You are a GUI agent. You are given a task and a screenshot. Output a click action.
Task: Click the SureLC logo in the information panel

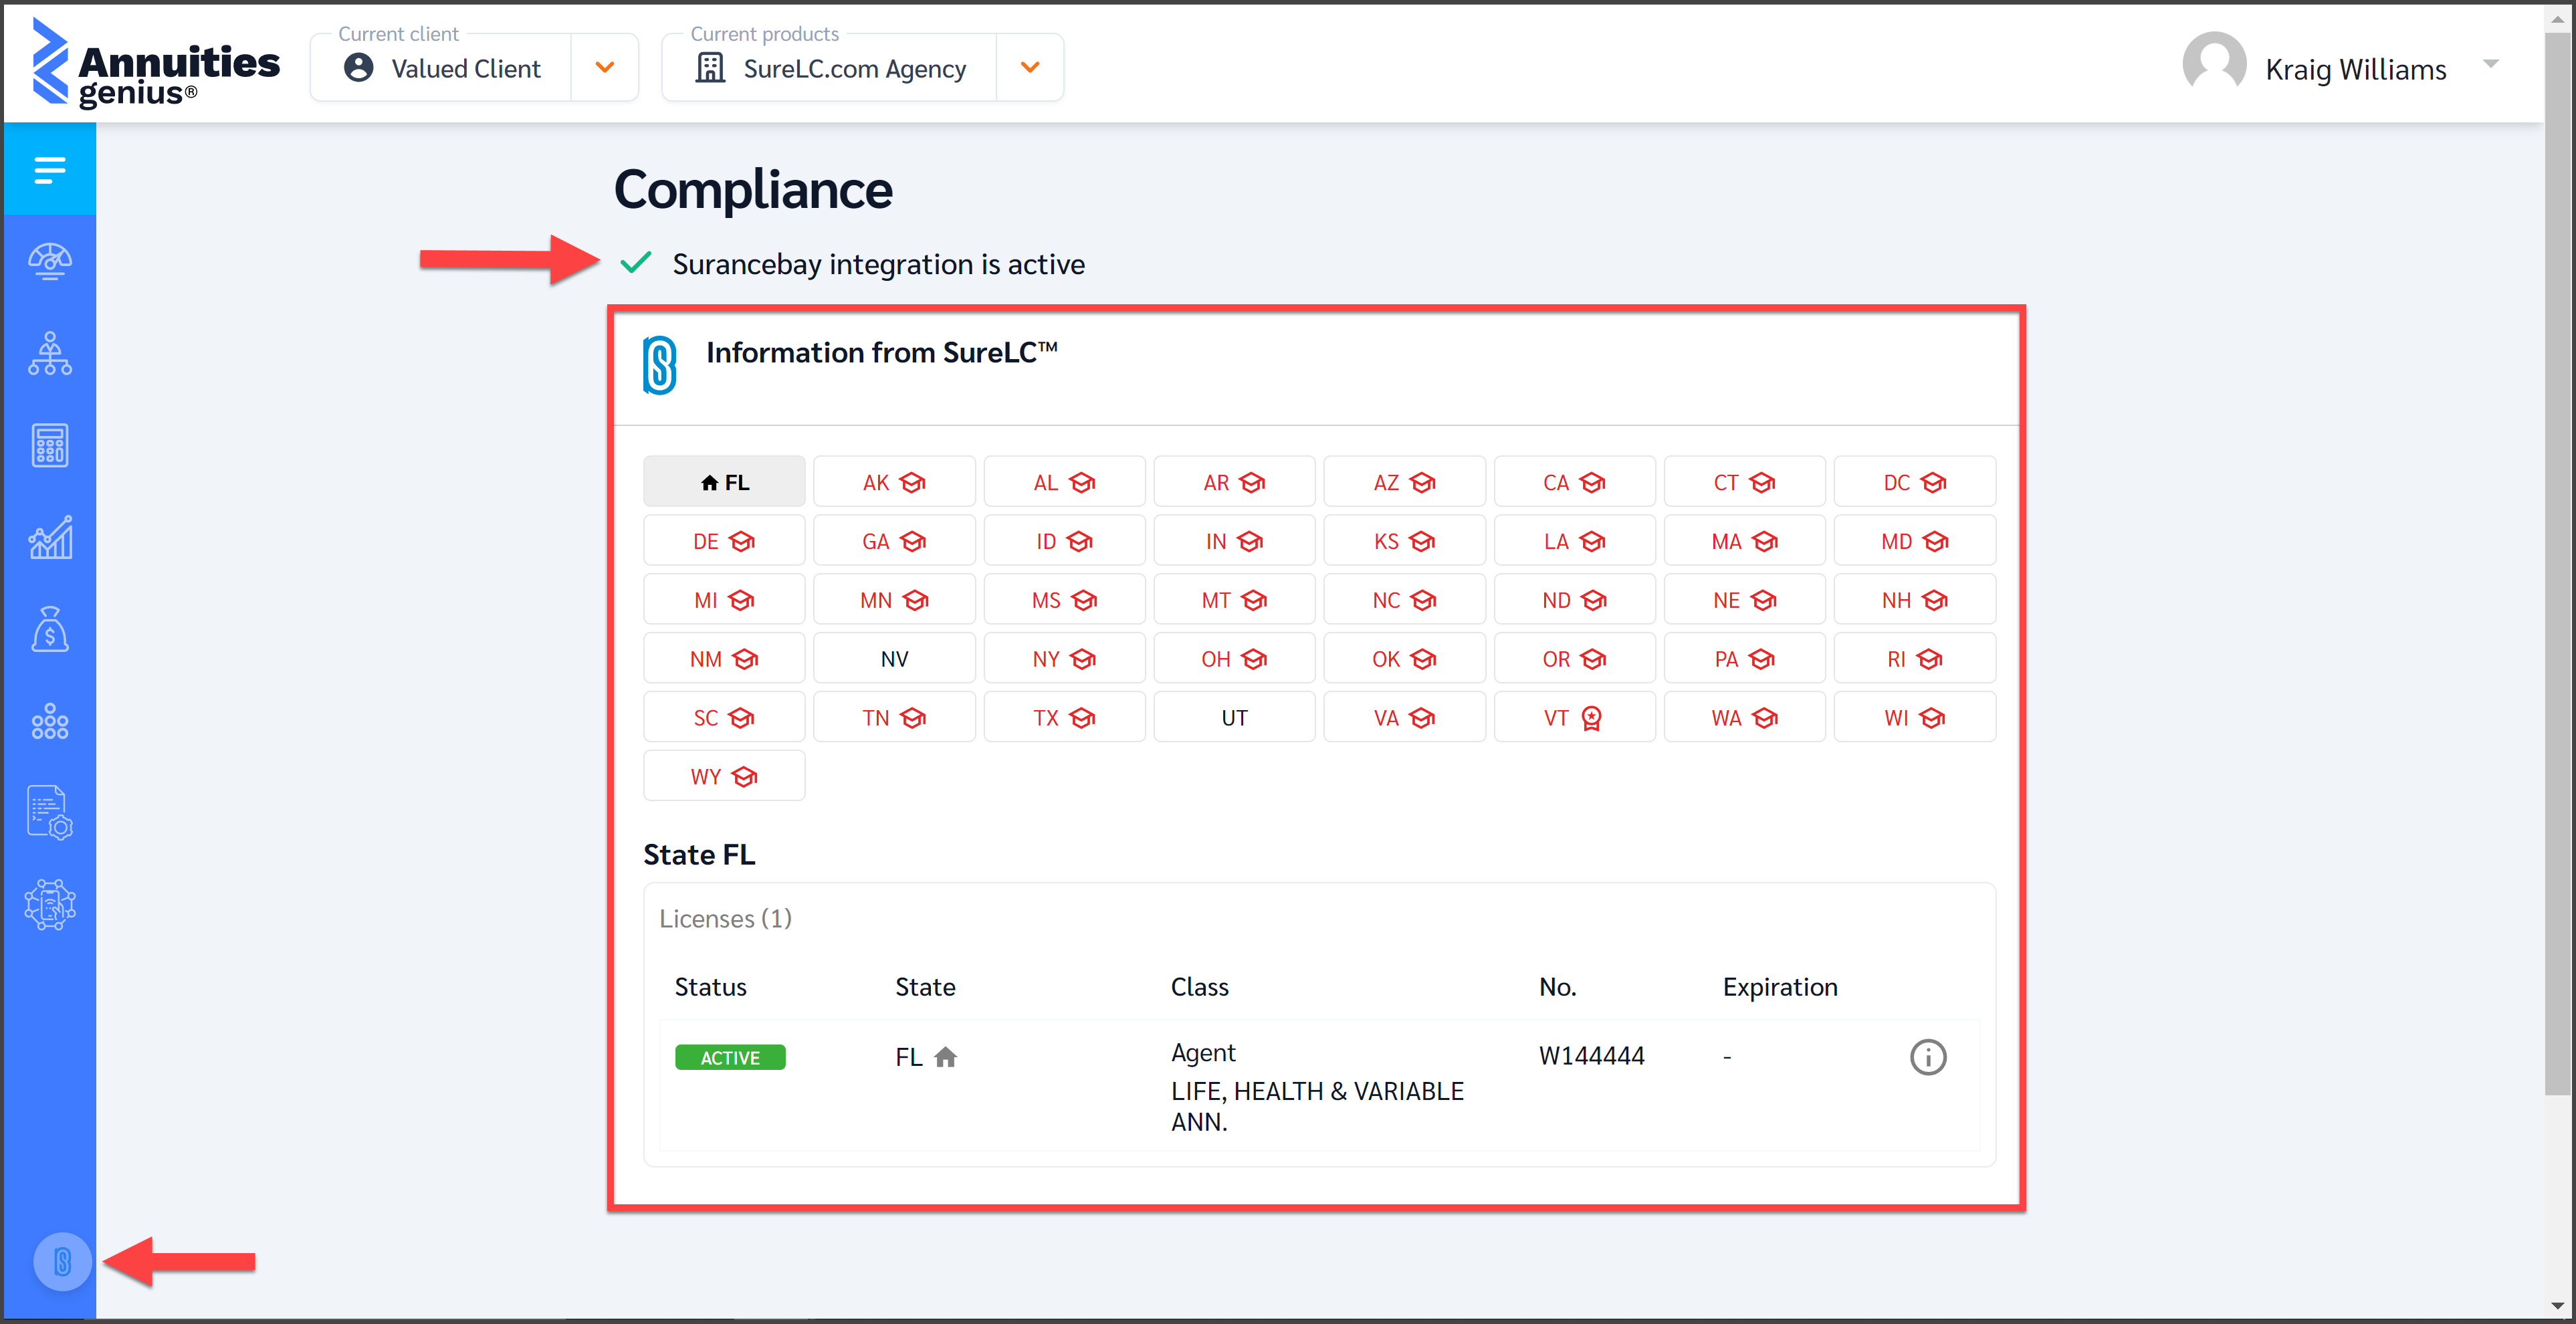click(659, 365)
